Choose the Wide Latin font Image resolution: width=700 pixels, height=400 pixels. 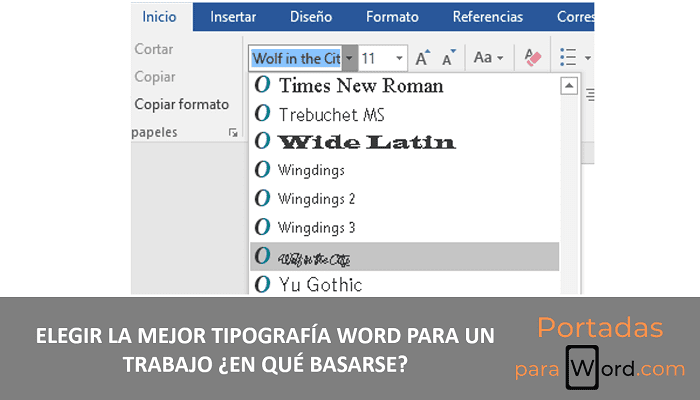(x=404, y=142)
